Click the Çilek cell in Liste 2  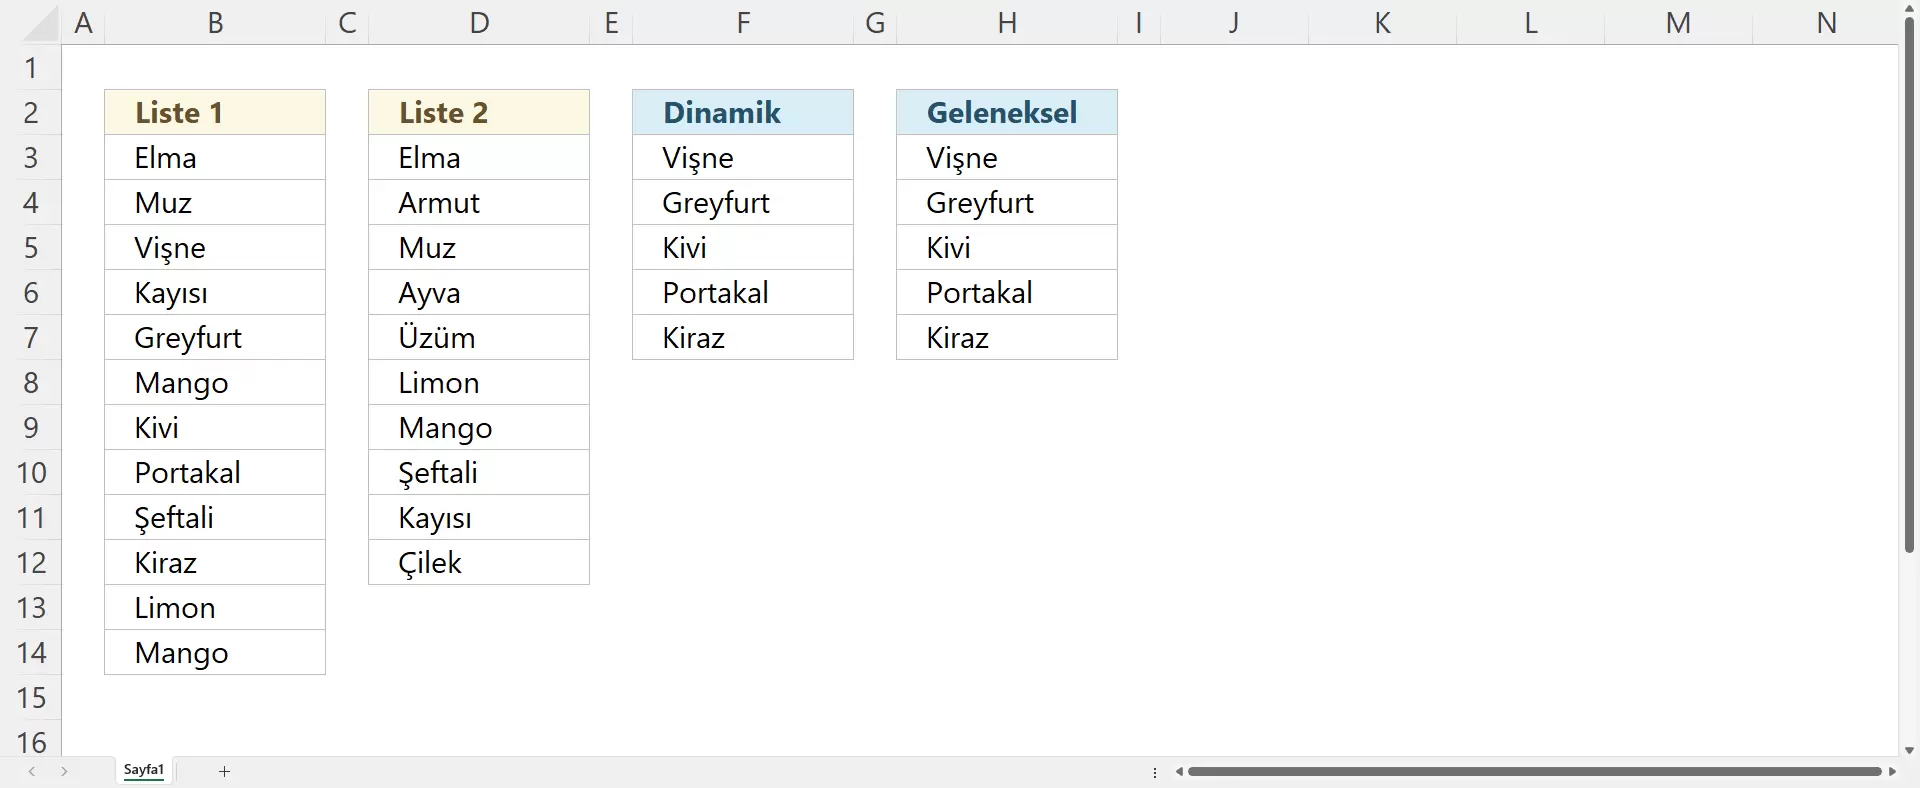coord(479,563)
